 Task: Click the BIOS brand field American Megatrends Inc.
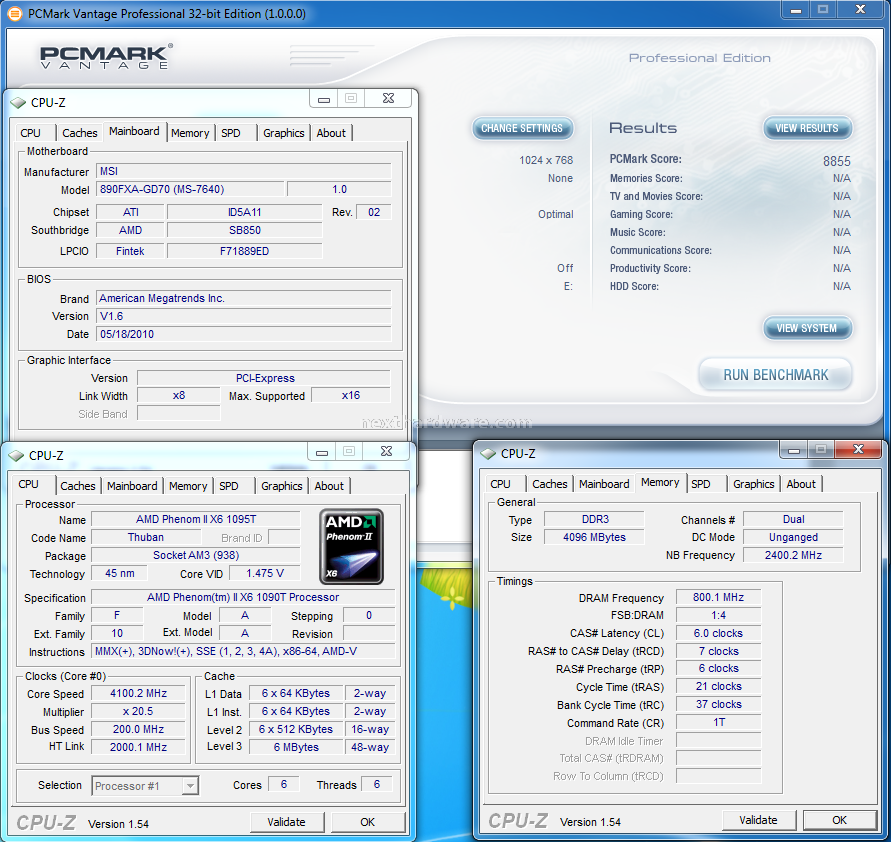(244, 298)
